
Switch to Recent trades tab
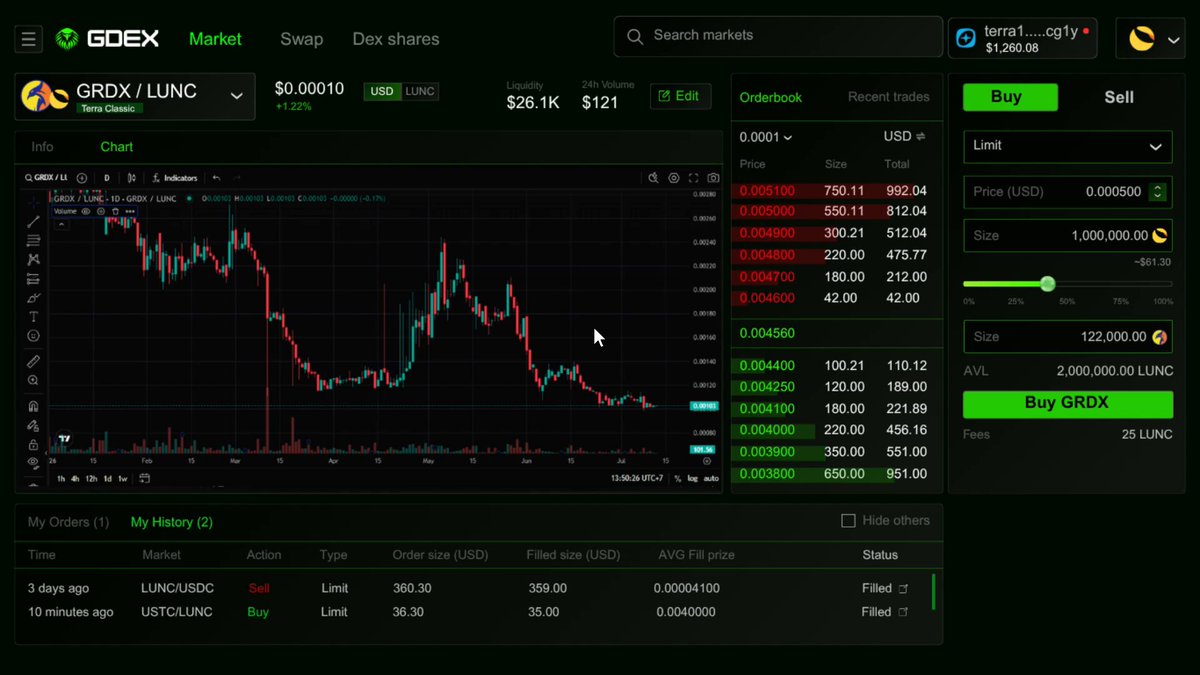point(889,97)
